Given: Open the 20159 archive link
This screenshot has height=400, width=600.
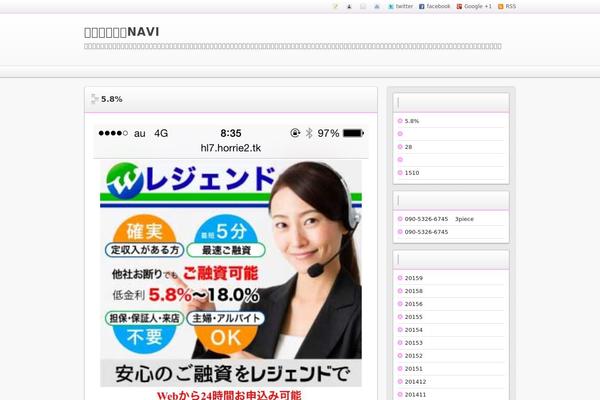Looking at the screenshot, I should tap(414, 278).
